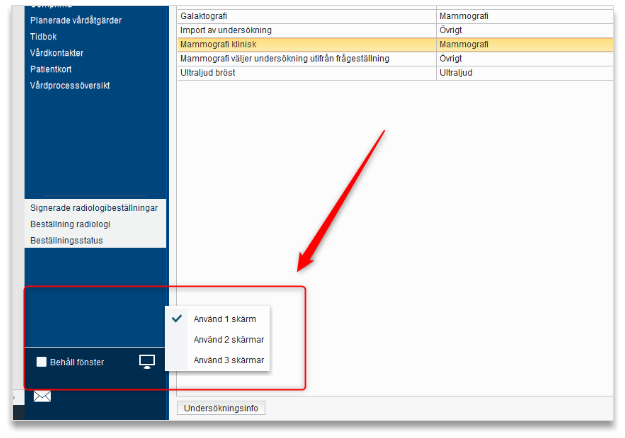The width and height of the screenshot is (625, 438).
Task: Open Vårdkontakter sidebar item
Action: tap(58, 52)
